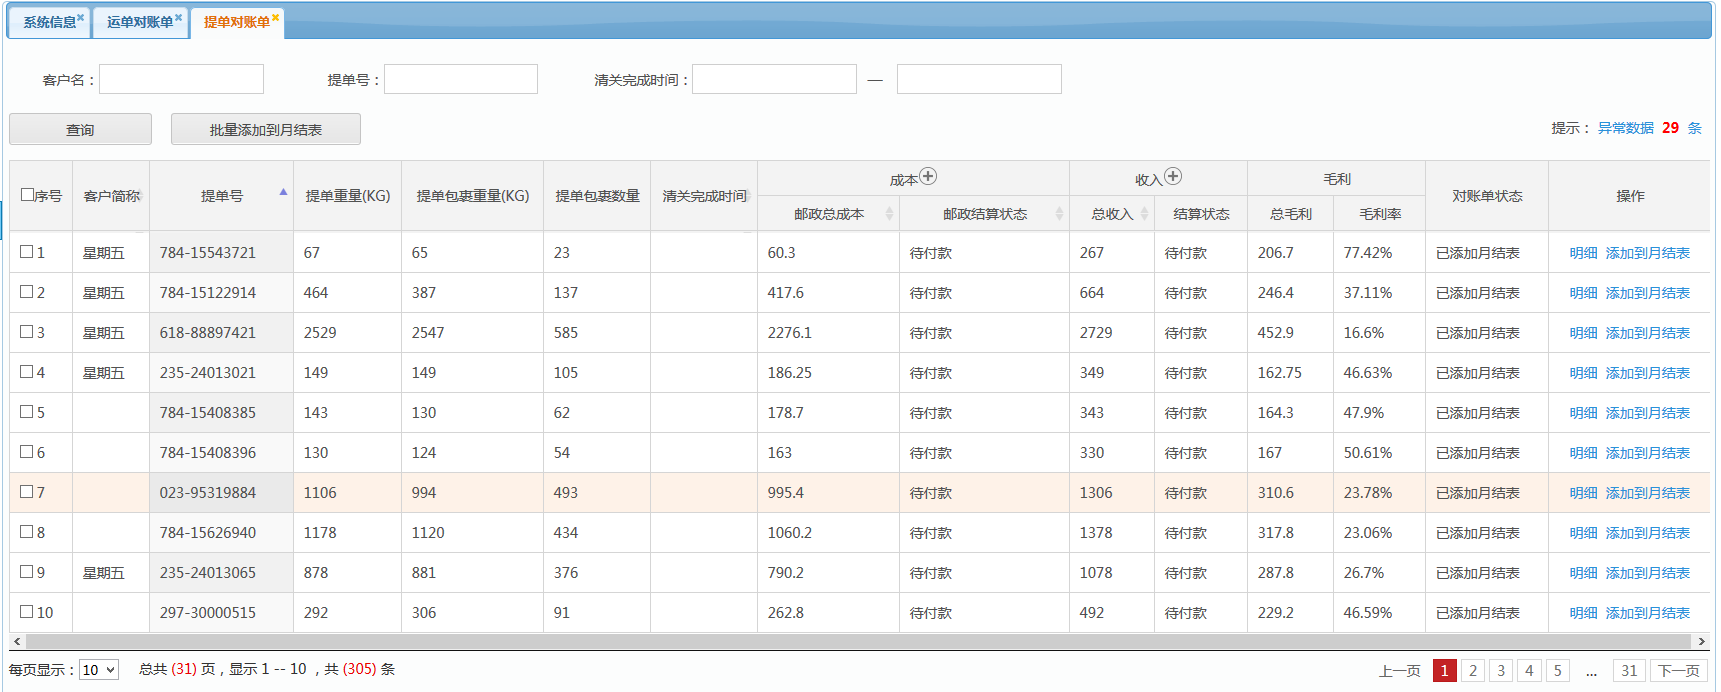
Task: Open 明细 for 784-15543721
Action: (x=1583, y=253)
